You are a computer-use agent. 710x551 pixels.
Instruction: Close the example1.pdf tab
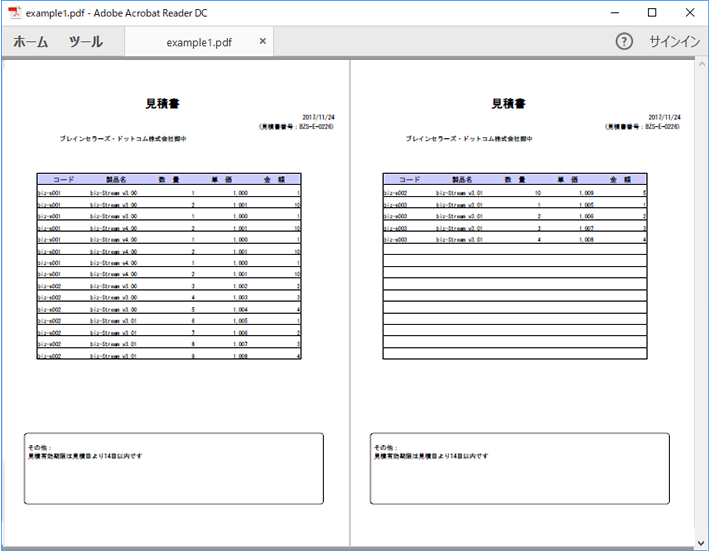pyautogui.click(x=263, y=41)
